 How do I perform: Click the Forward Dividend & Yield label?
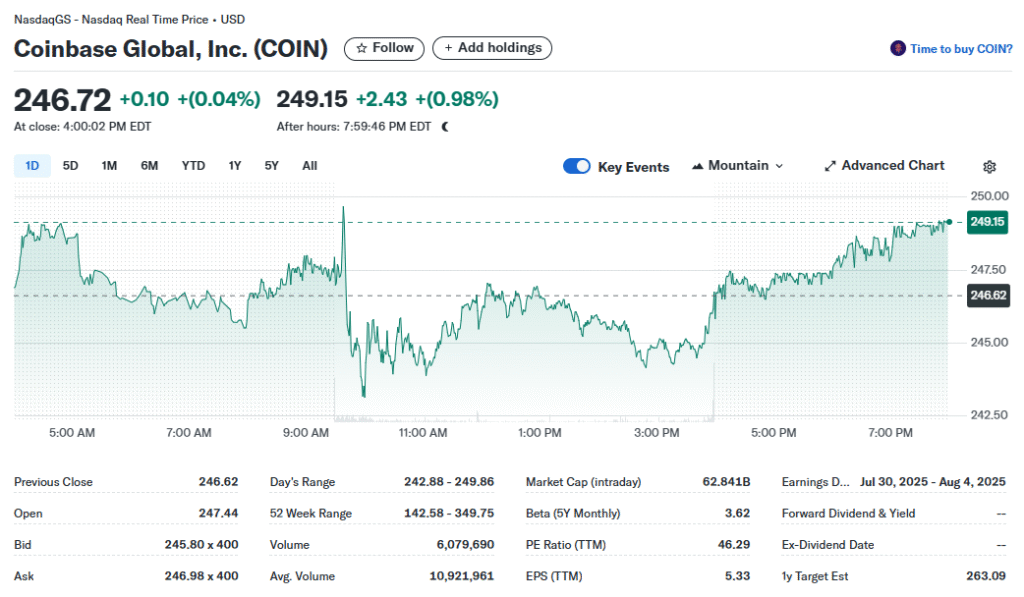click(x=848, y=513)
